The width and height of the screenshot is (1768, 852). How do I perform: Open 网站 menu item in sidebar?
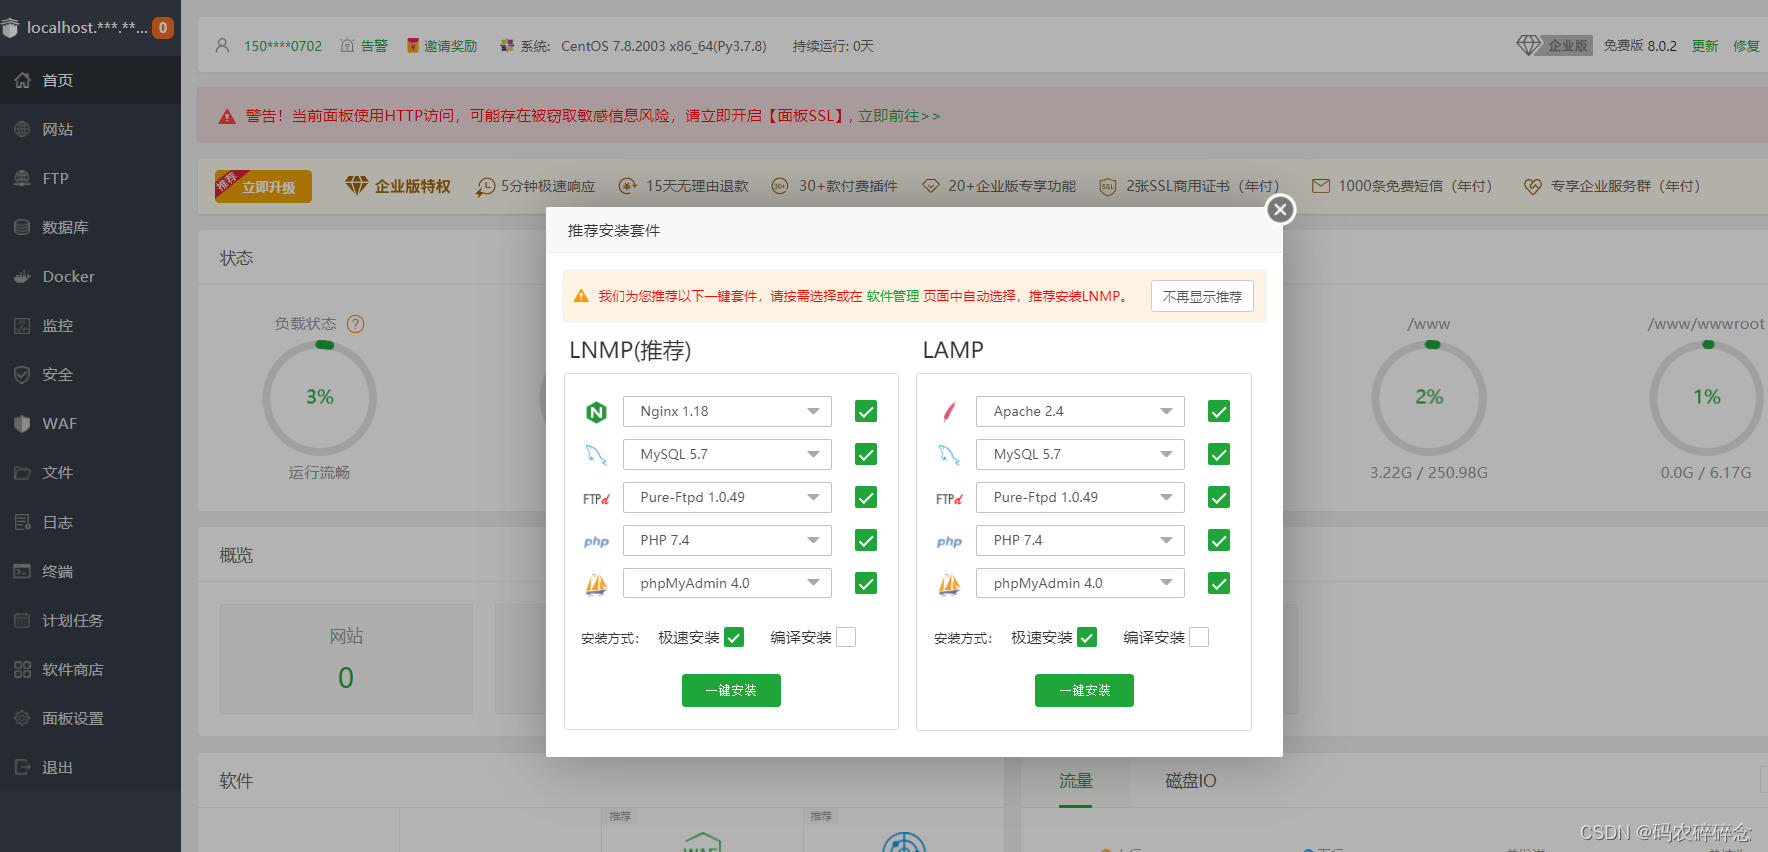point(90,129)
